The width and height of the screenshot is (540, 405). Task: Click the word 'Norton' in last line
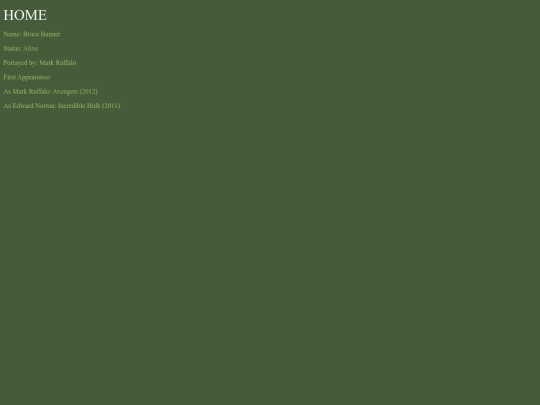click(45, 106)
